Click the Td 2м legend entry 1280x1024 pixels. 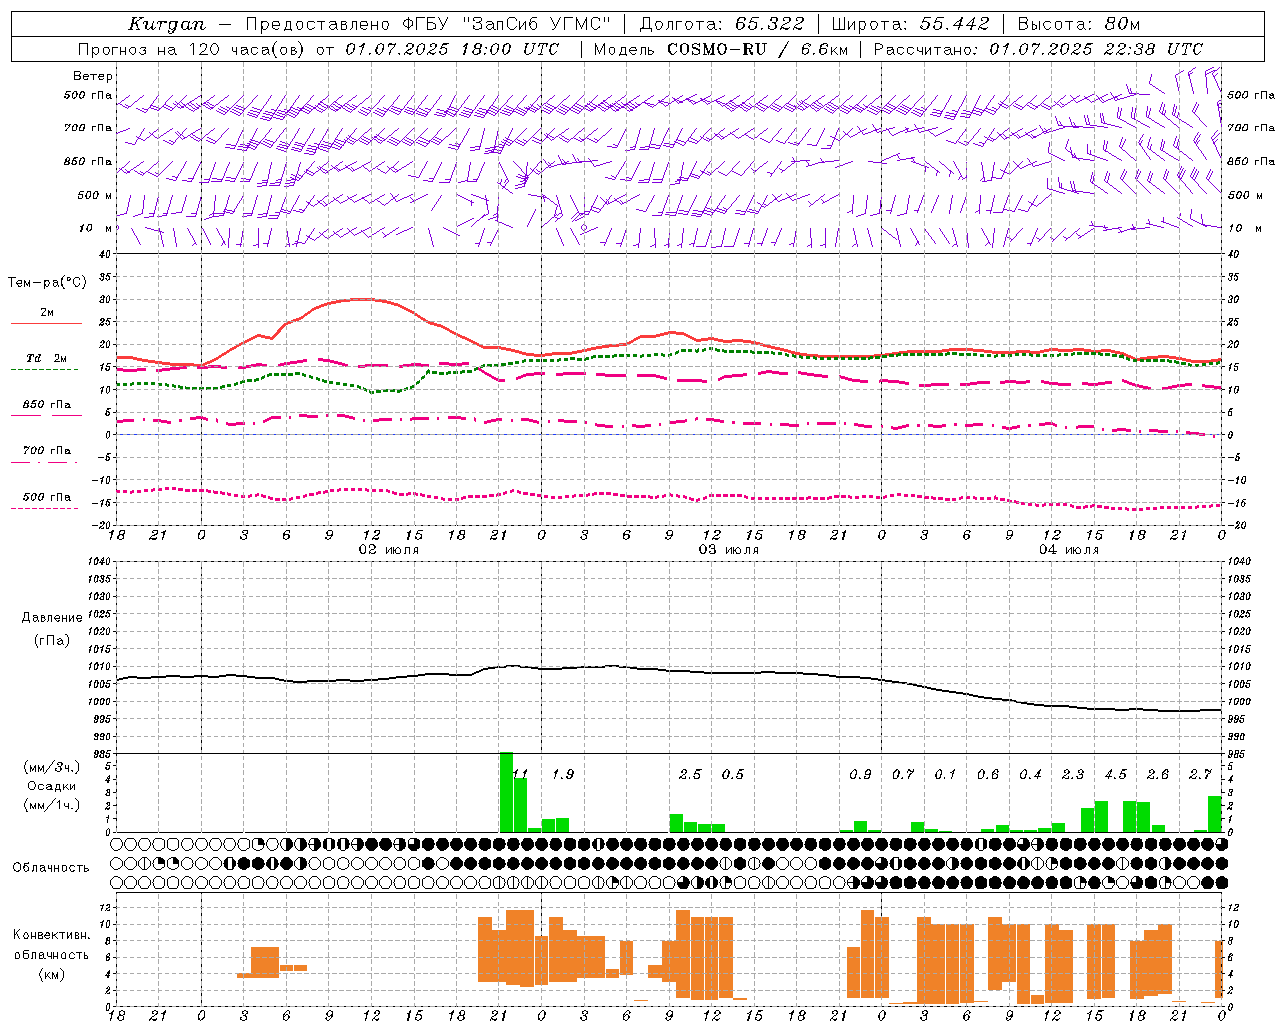(47, 358)
